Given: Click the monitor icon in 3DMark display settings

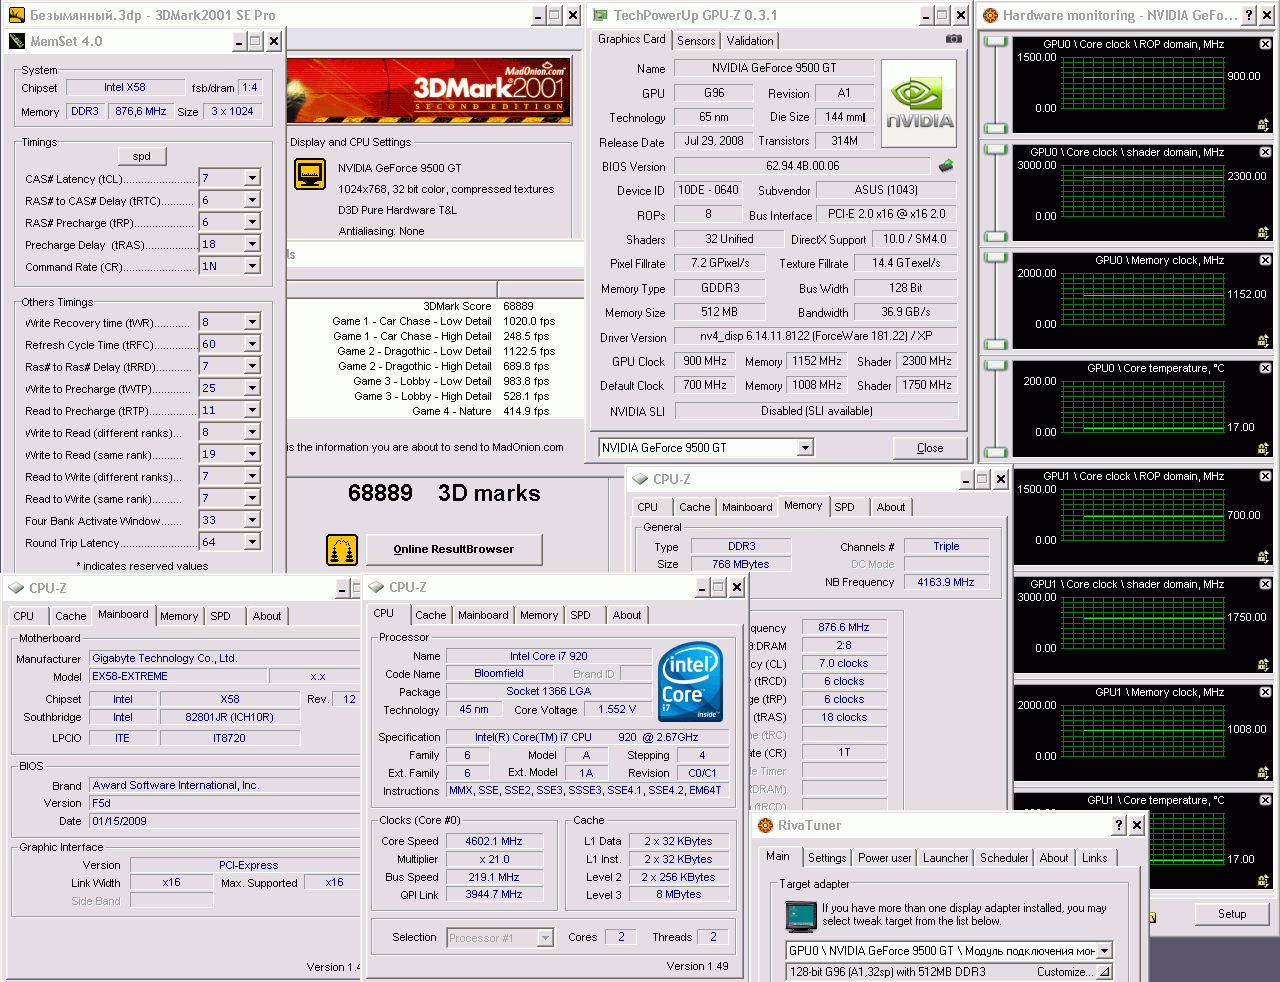Looking at the screenshot, I should click(310, 174).
